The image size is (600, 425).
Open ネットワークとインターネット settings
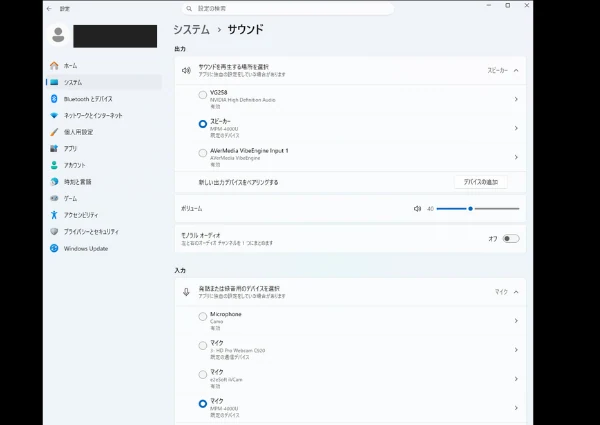[x=104, y=116]
